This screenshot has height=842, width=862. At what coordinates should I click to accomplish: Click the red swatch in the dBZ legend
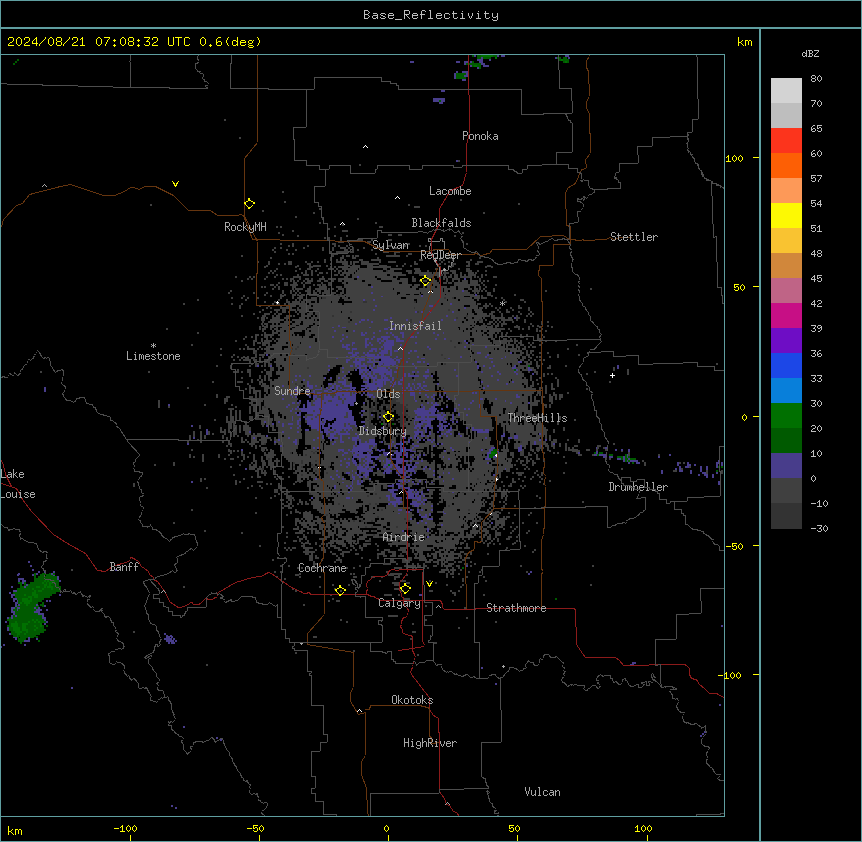[786, 140]
